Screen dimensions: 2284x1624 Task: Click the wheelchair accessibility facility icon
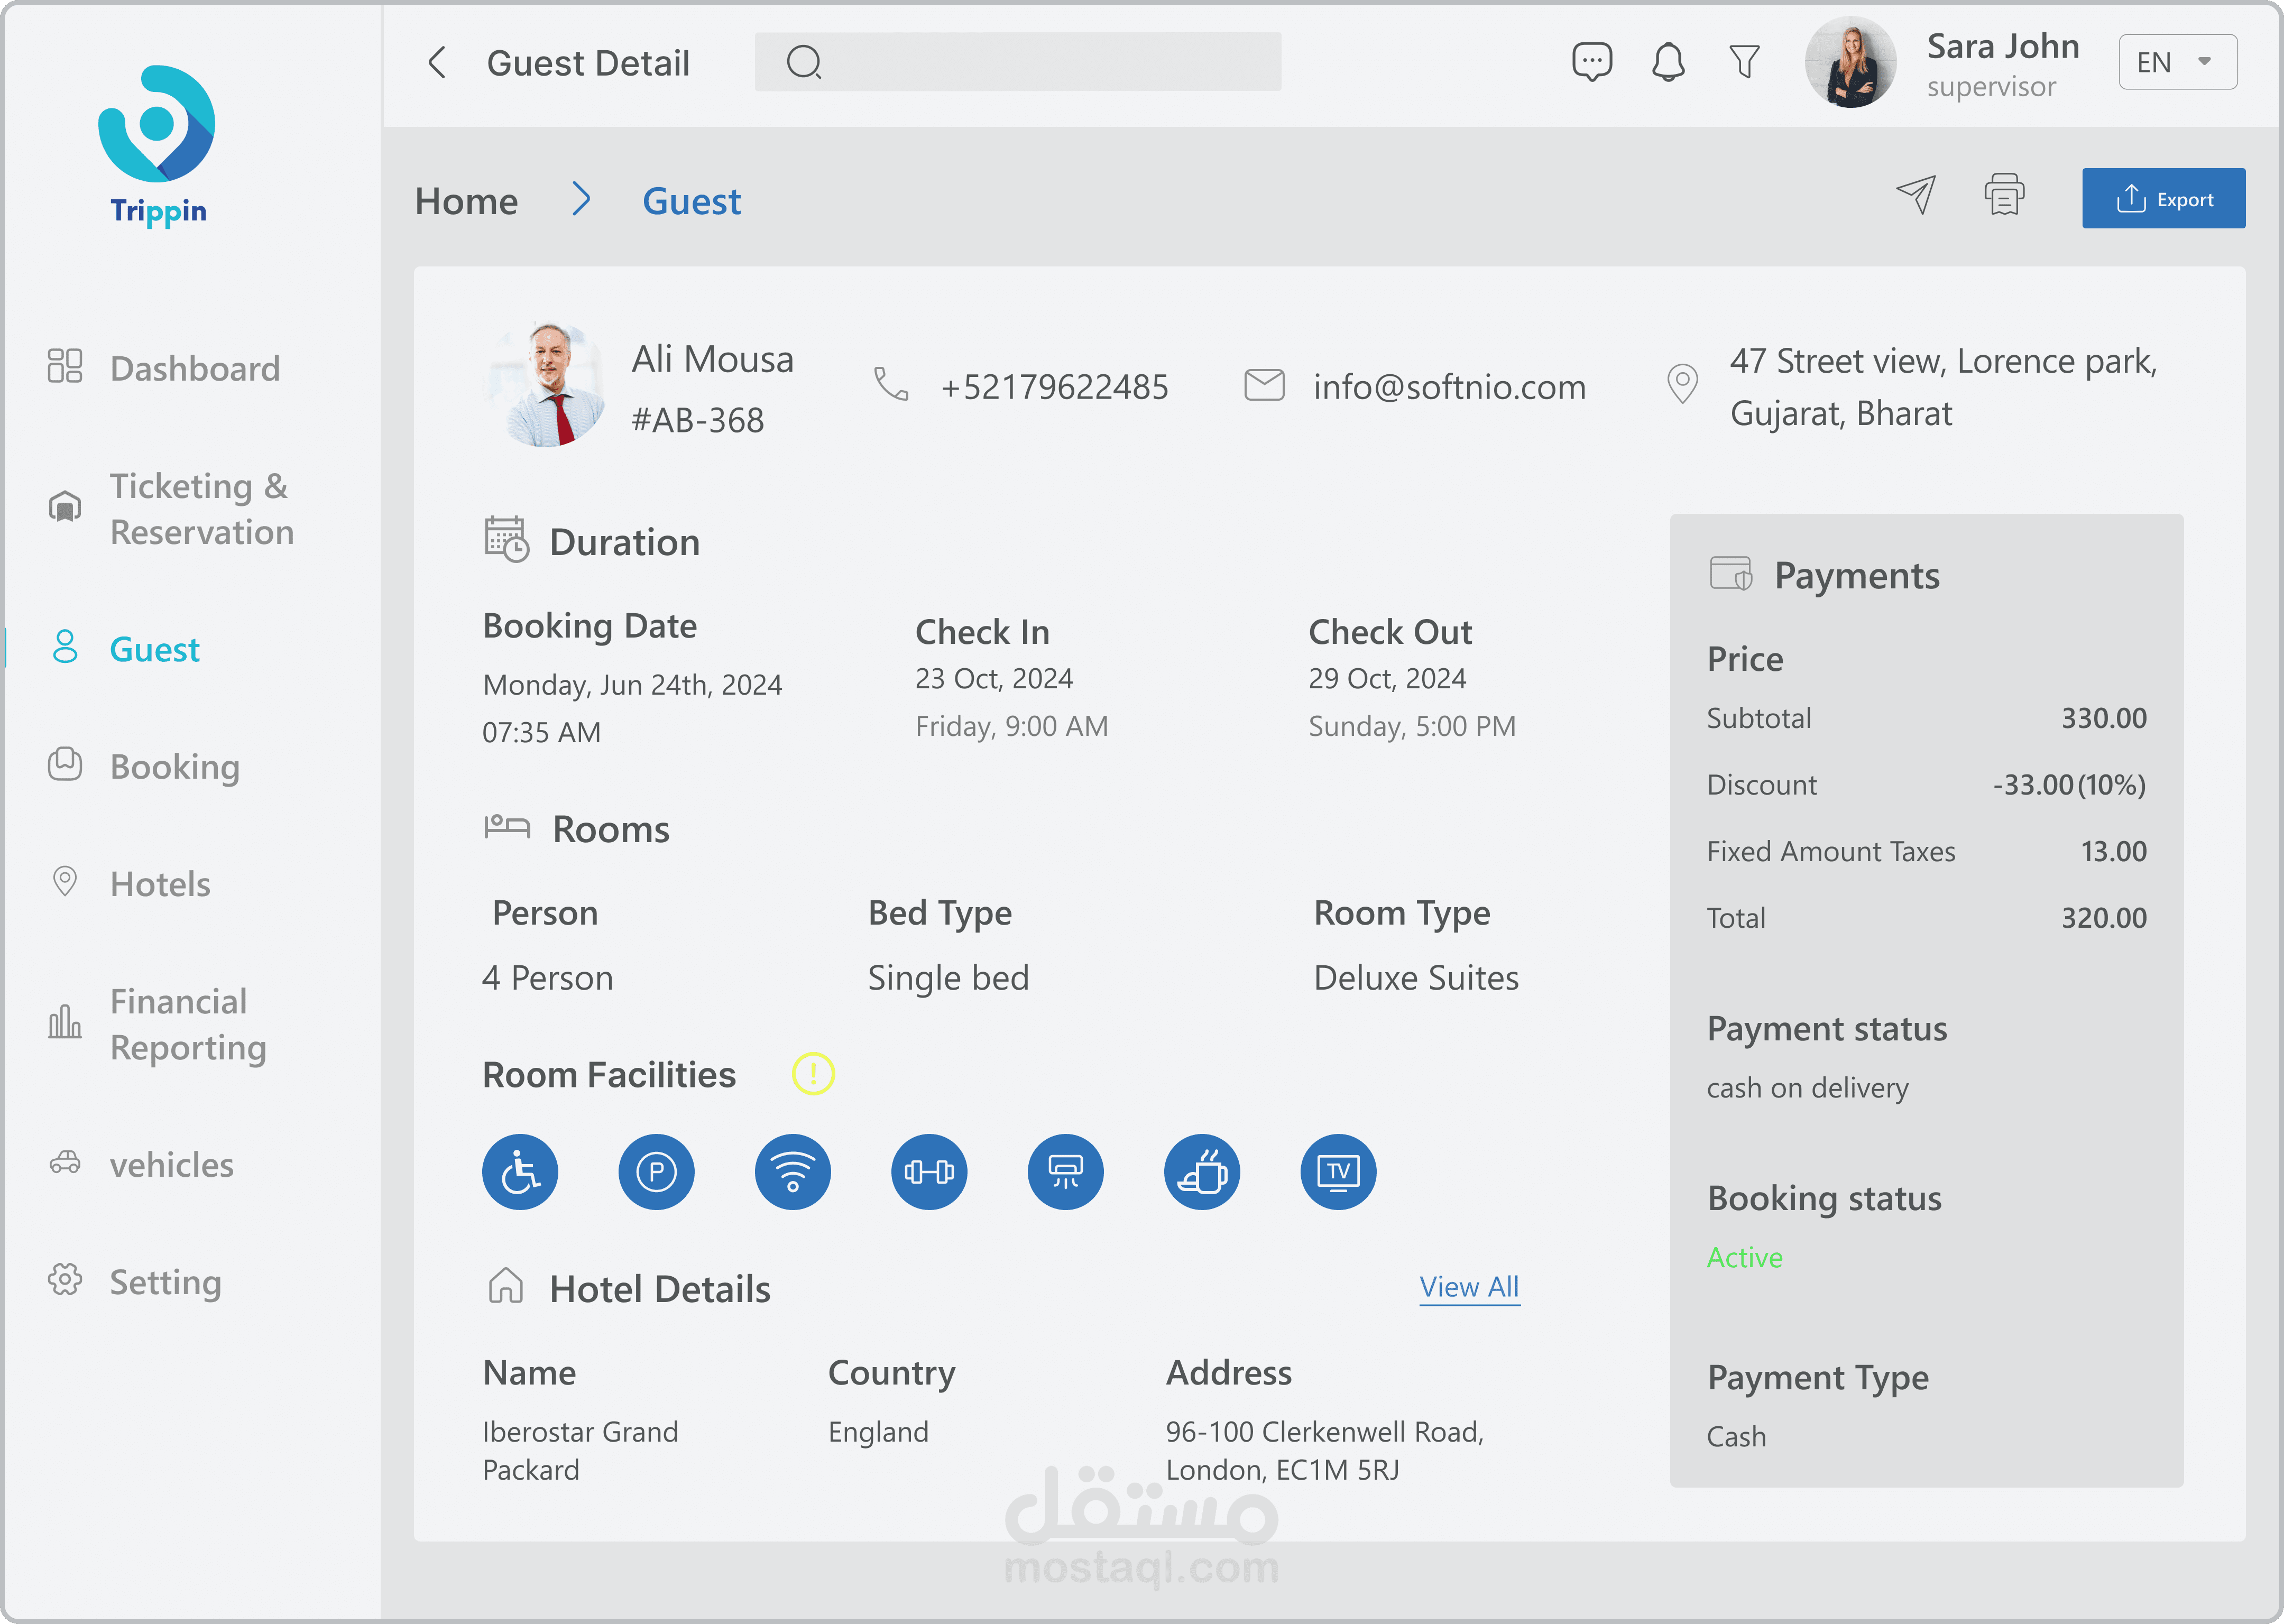click(520, 1172)
